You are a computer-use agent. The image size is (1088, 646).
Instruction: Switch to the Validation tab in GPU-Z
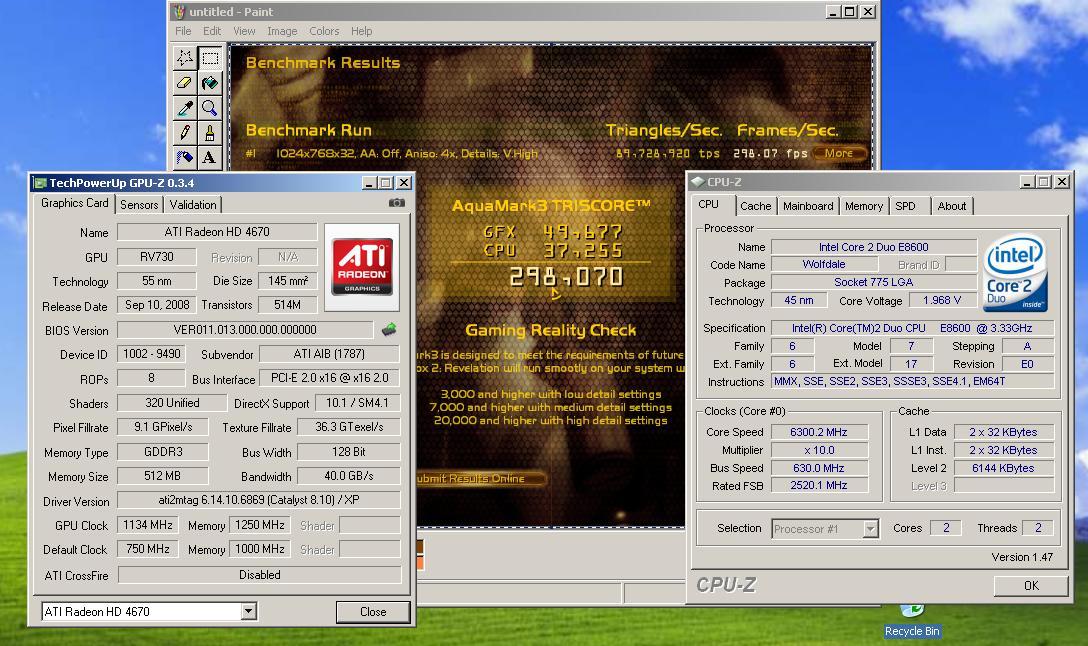pyautogui.click(x=193, y=205)
